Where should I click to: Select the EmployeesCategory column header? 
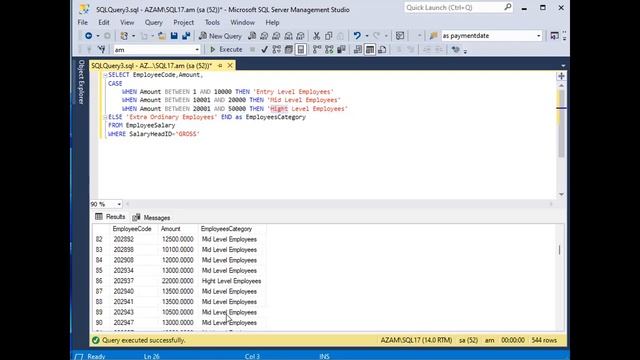point(227,229)
